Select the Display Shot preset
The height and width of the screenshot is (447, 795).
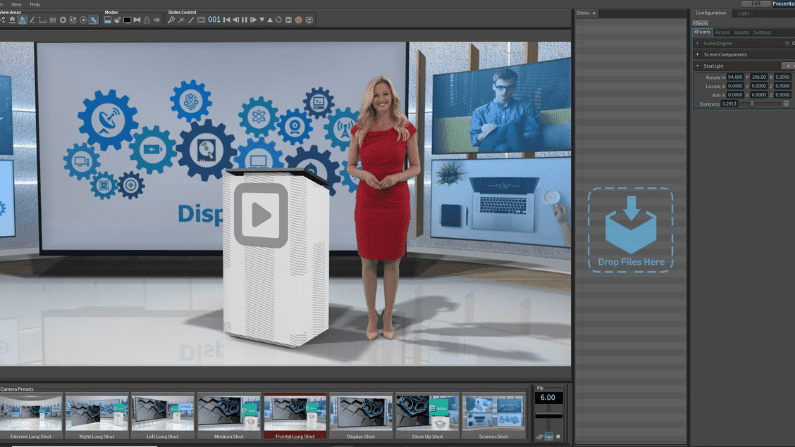click(x=361, y=416)
